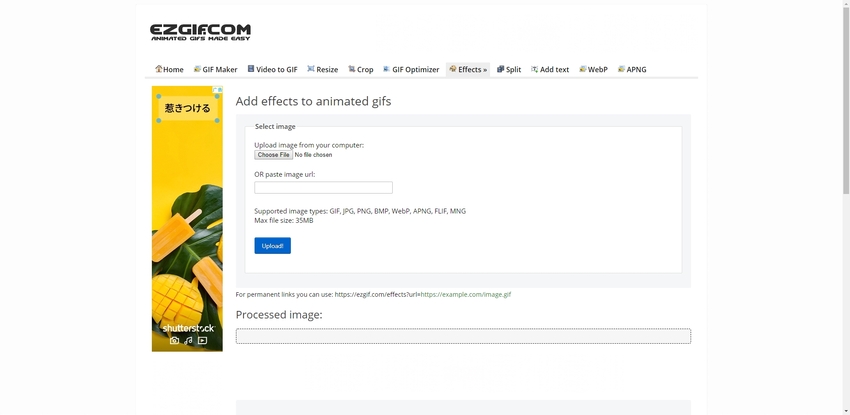Click the AdChoices icon on the ad
The width and height of the screenshot is (850, 415).
click(217, 91)
